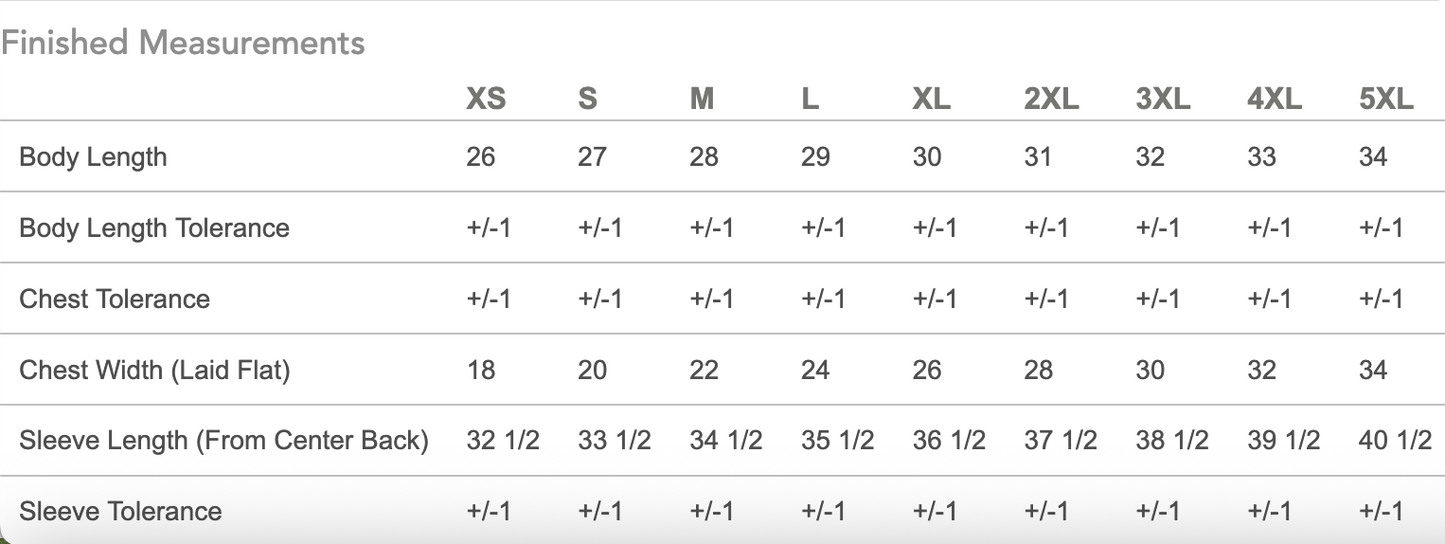This screenshot has height=544, width=1445.
Task: Select the Chest Width (Laid Flat) label
Action: [154, 370]
